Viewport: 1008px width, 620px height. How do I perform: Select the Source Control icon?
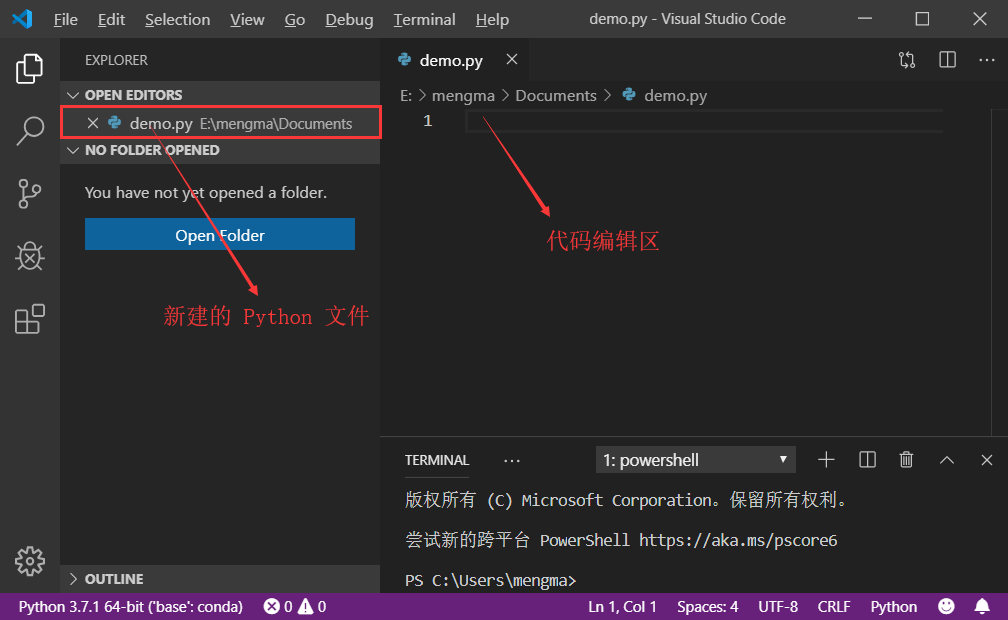coord(29,193)
